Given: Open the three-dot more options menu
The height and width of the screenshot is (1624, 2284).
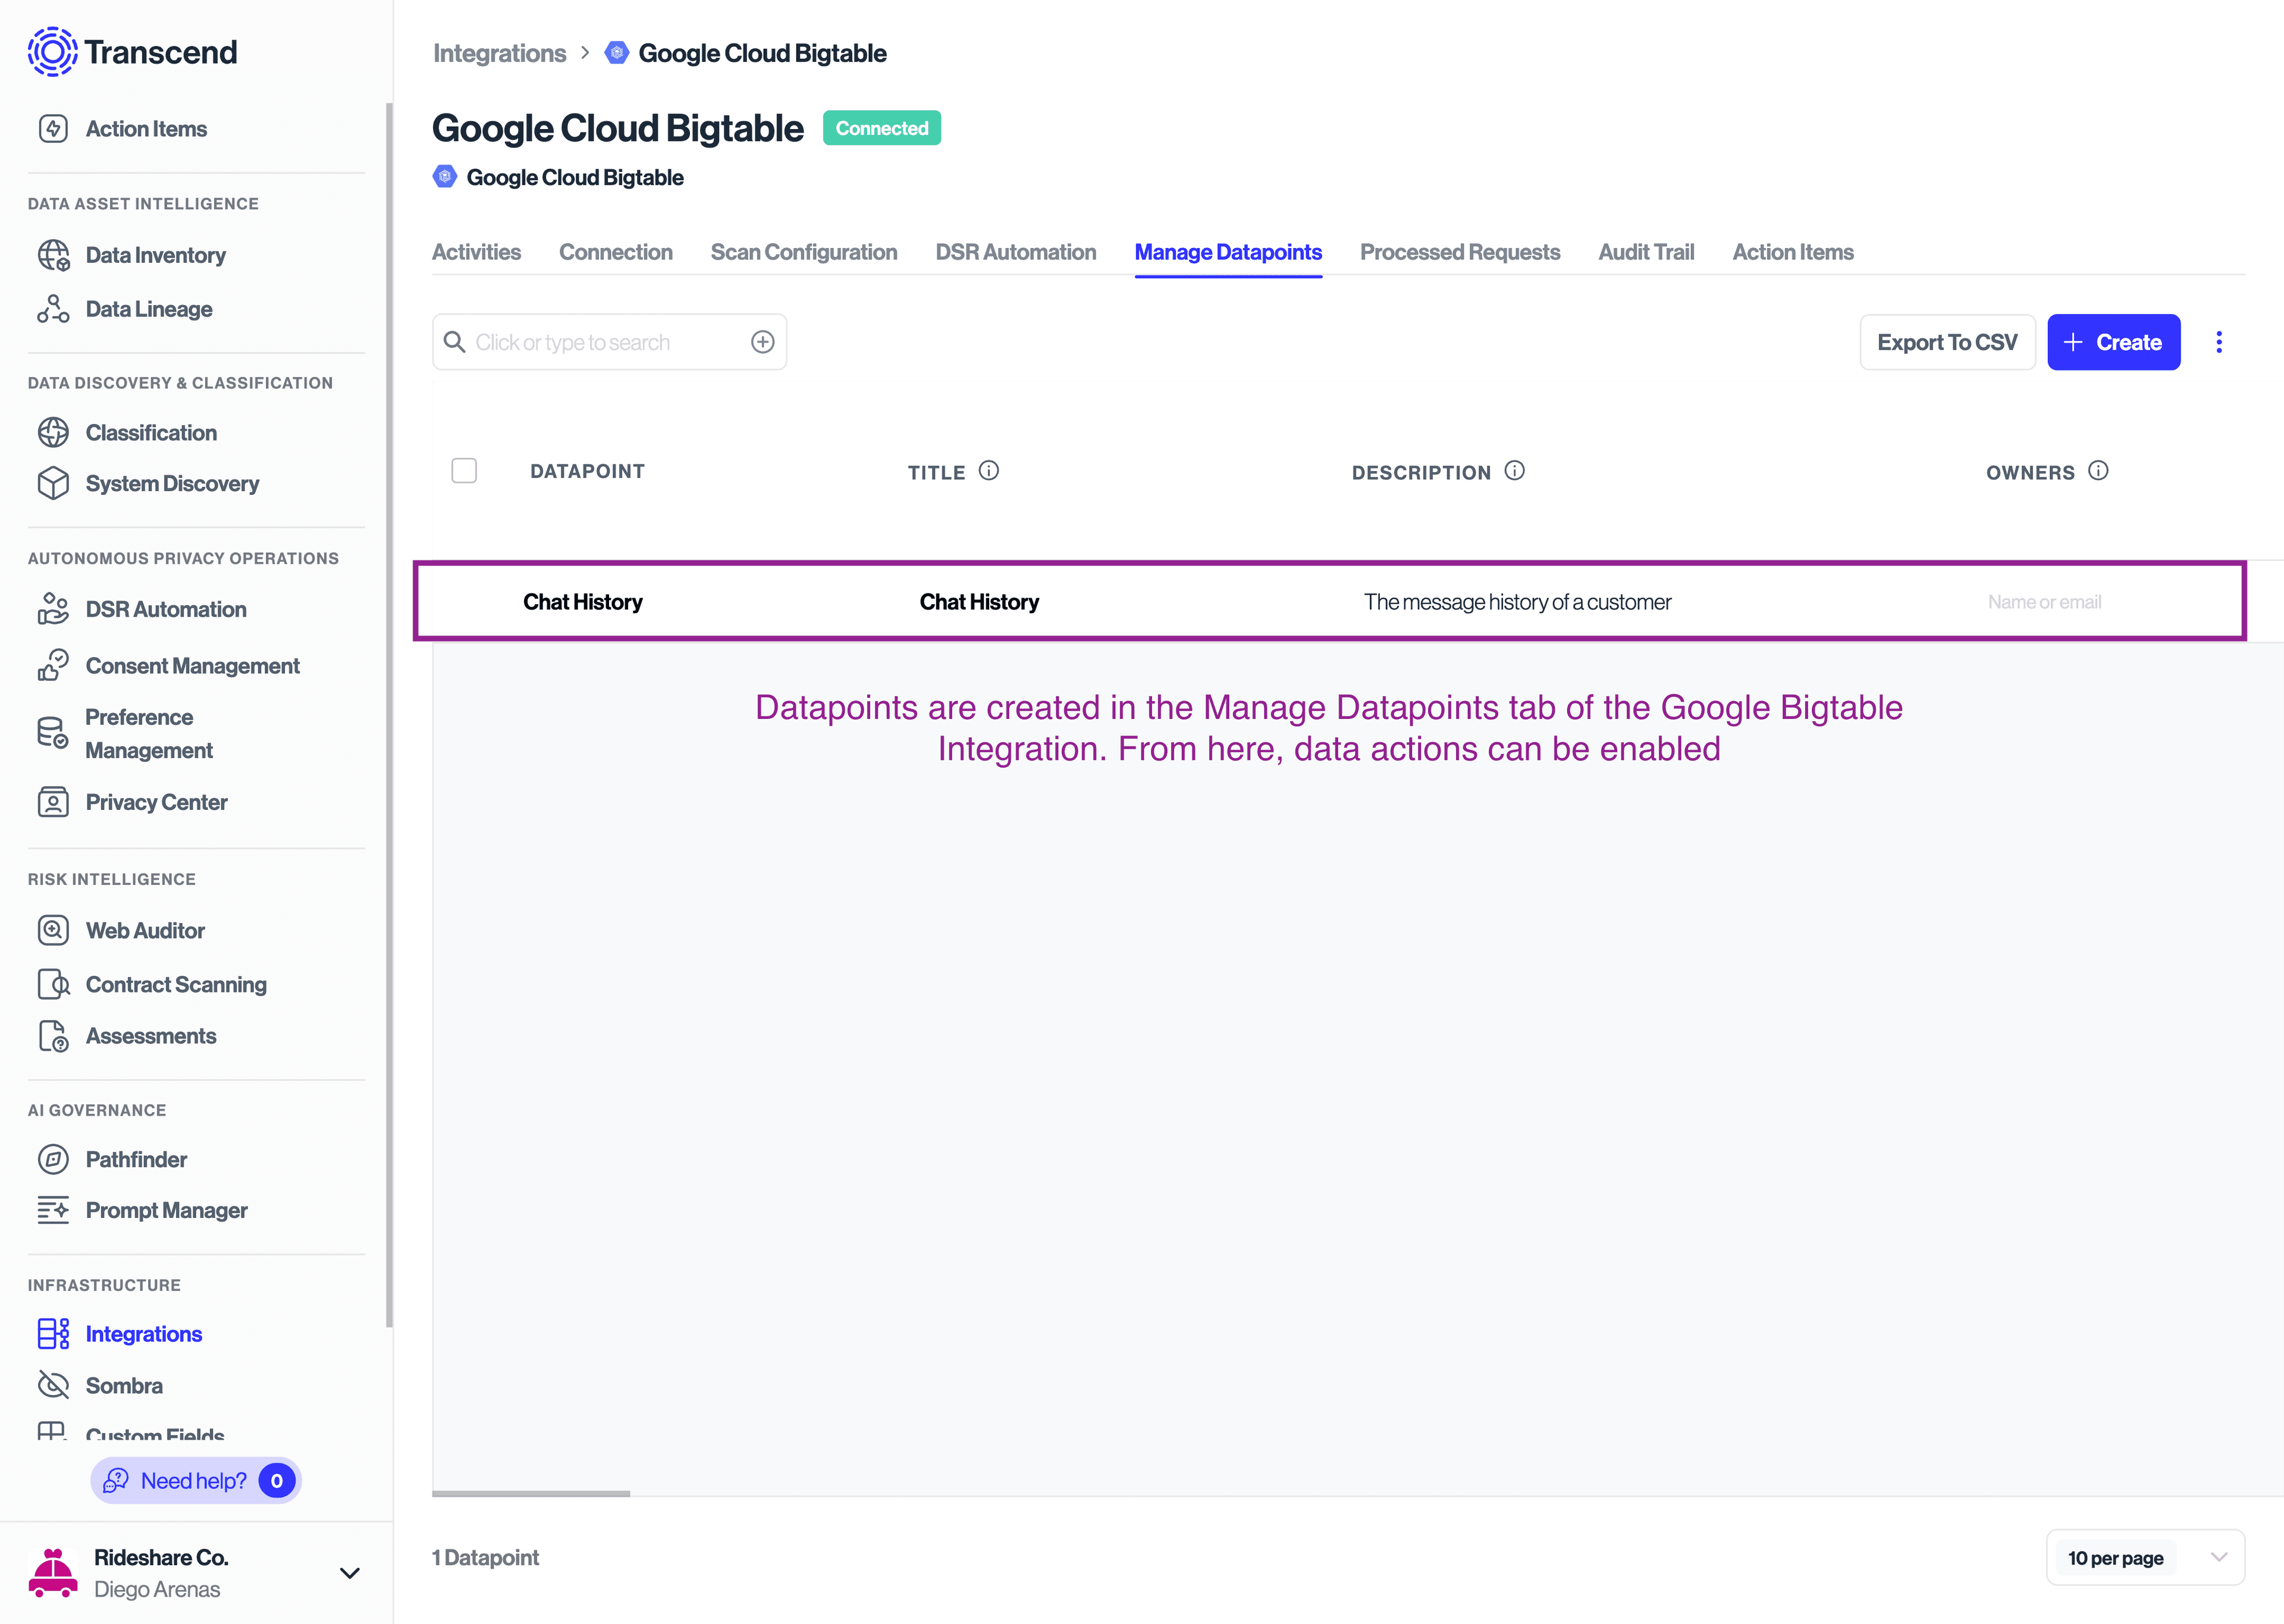Looking at the screenshot, I should (2219, 342).
